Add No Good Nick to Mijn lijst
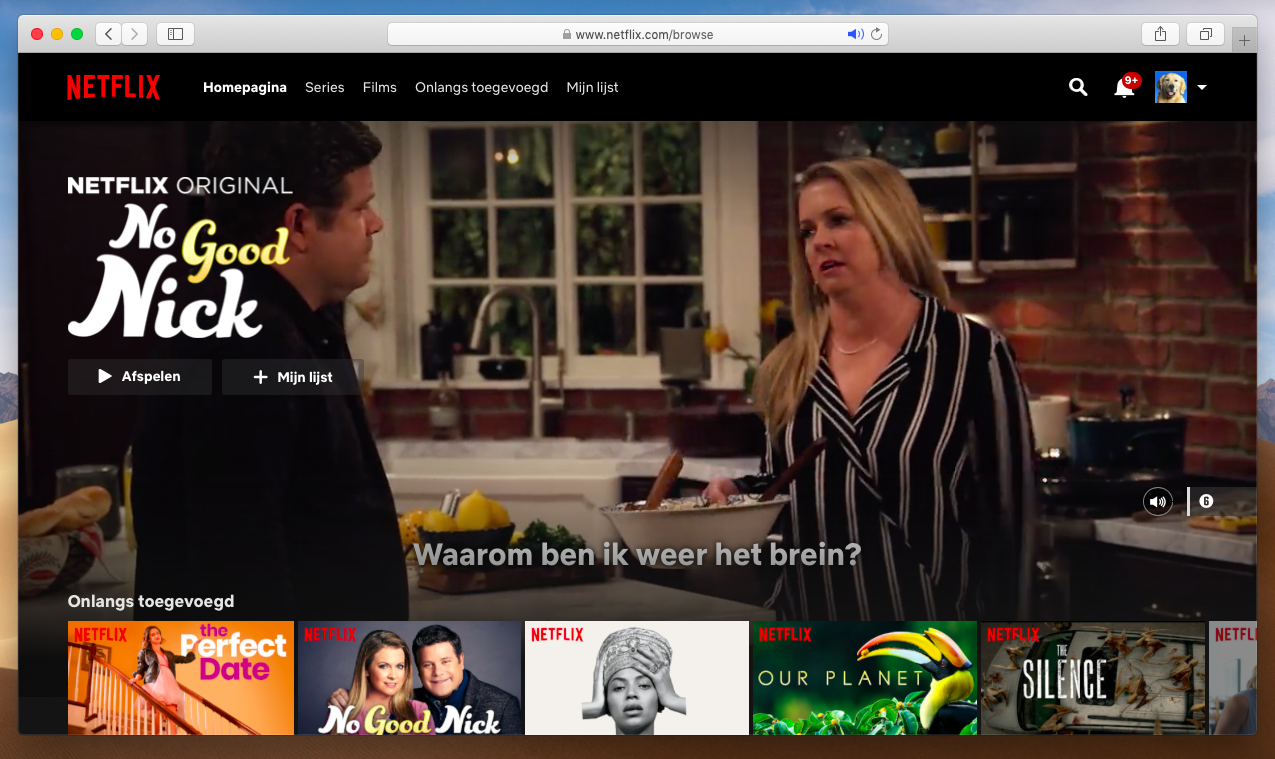This screenshot has width=1275, height=759. (x=292, y=377)
